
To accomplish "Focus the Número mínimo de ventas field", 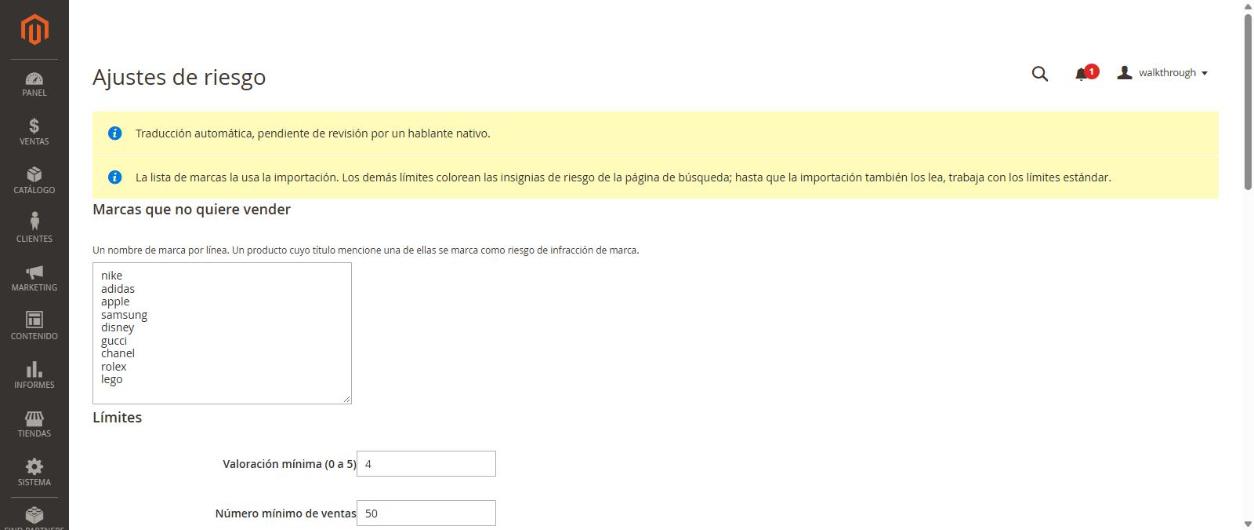I will (x=426, y=513).
